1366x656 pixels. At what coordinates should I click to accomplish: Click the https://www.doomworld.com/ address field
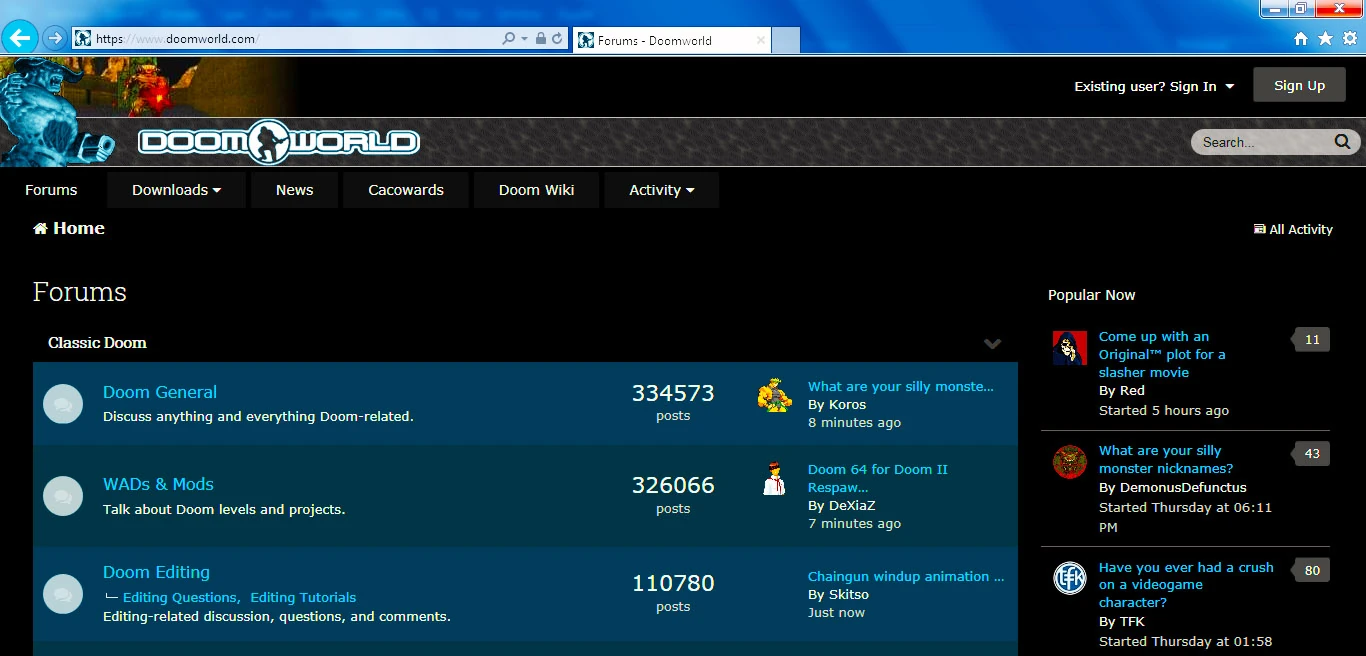296,38
